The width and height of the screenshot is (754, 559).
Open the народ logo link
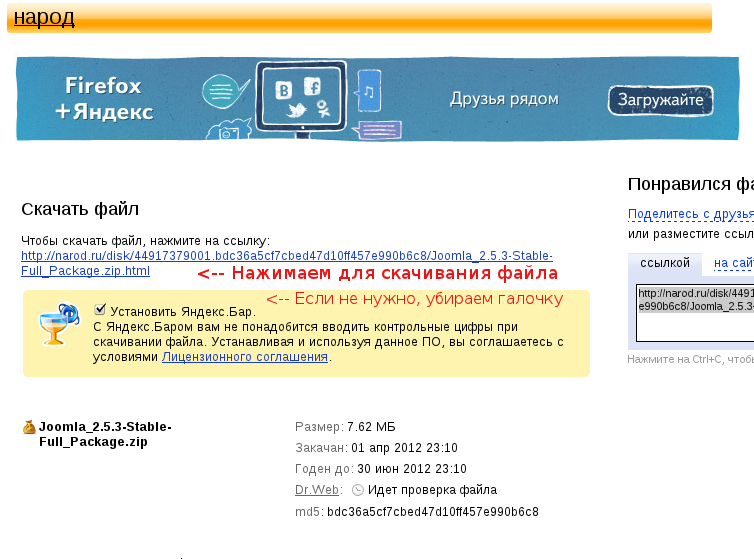(44, 17)
